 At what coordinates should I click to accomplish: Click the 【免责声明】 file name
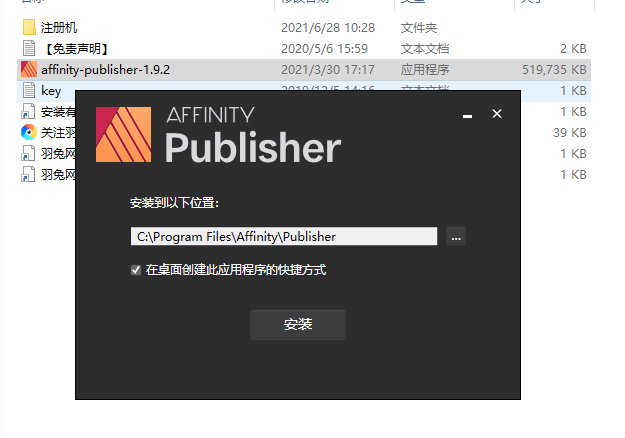point(76,49)
